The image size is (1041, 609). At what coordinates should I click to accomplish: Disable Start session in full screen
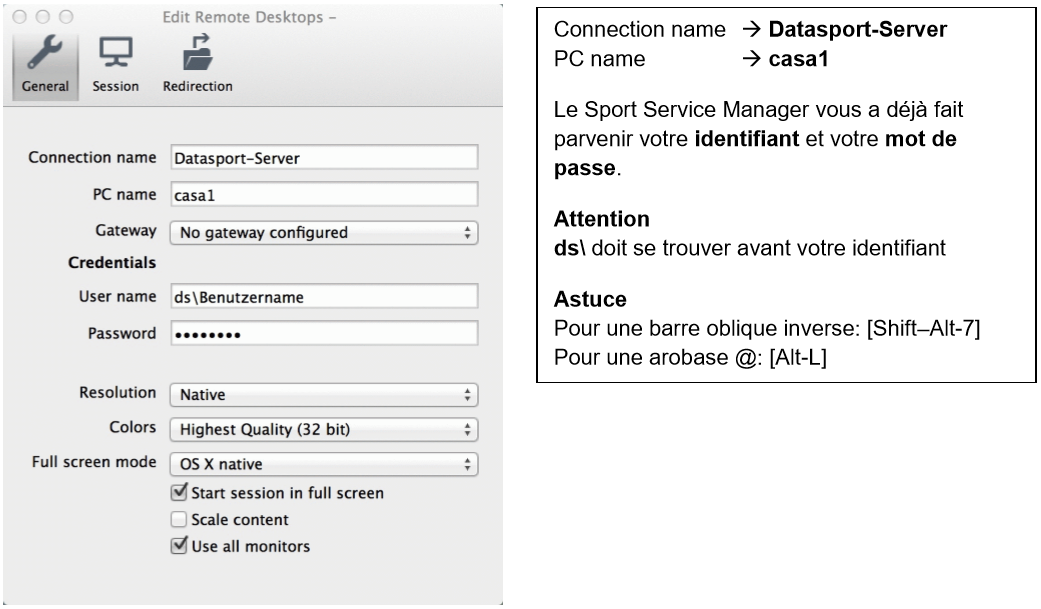pyautogui.click(x=179, y=493)
